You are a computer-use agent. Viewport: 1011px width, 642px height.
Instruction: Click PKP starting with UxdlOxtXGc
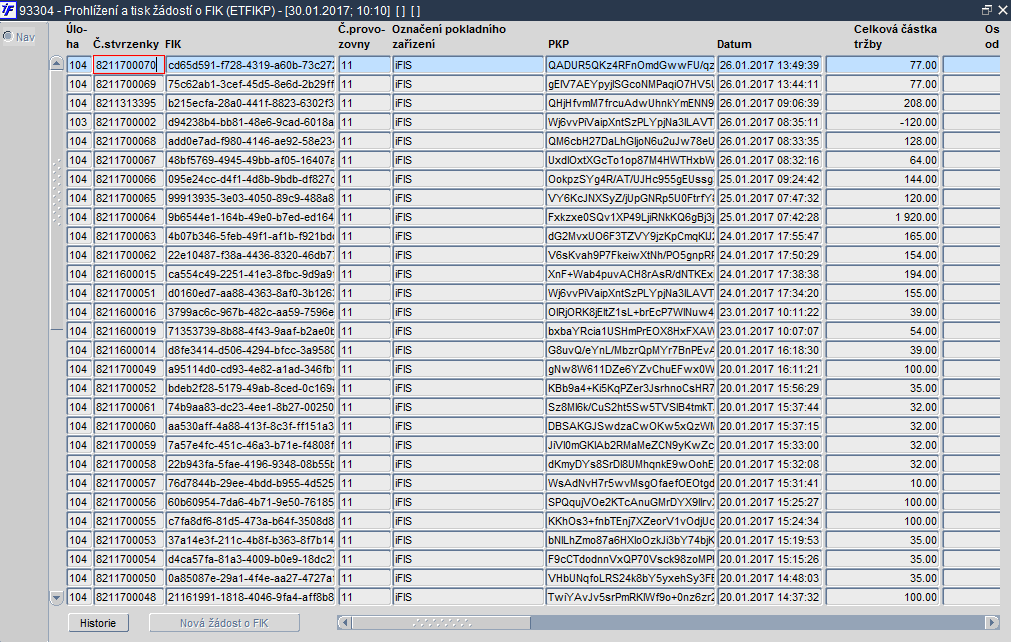630,160
